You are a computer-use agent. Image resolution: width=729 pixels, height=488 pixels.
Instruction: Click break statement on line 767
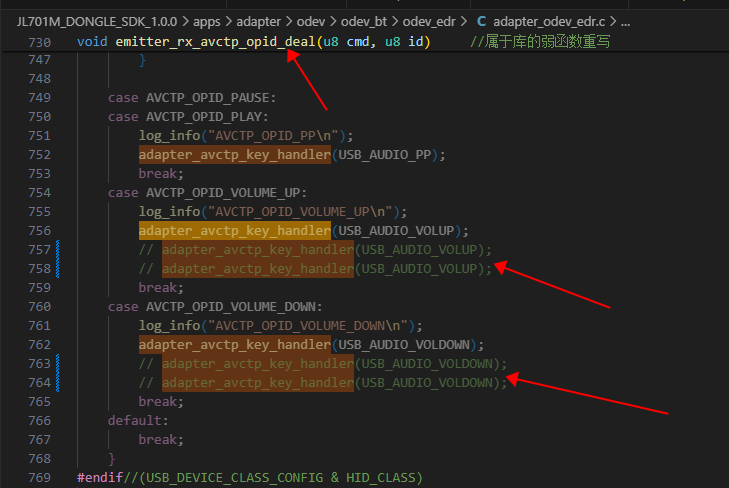point(161,439)
